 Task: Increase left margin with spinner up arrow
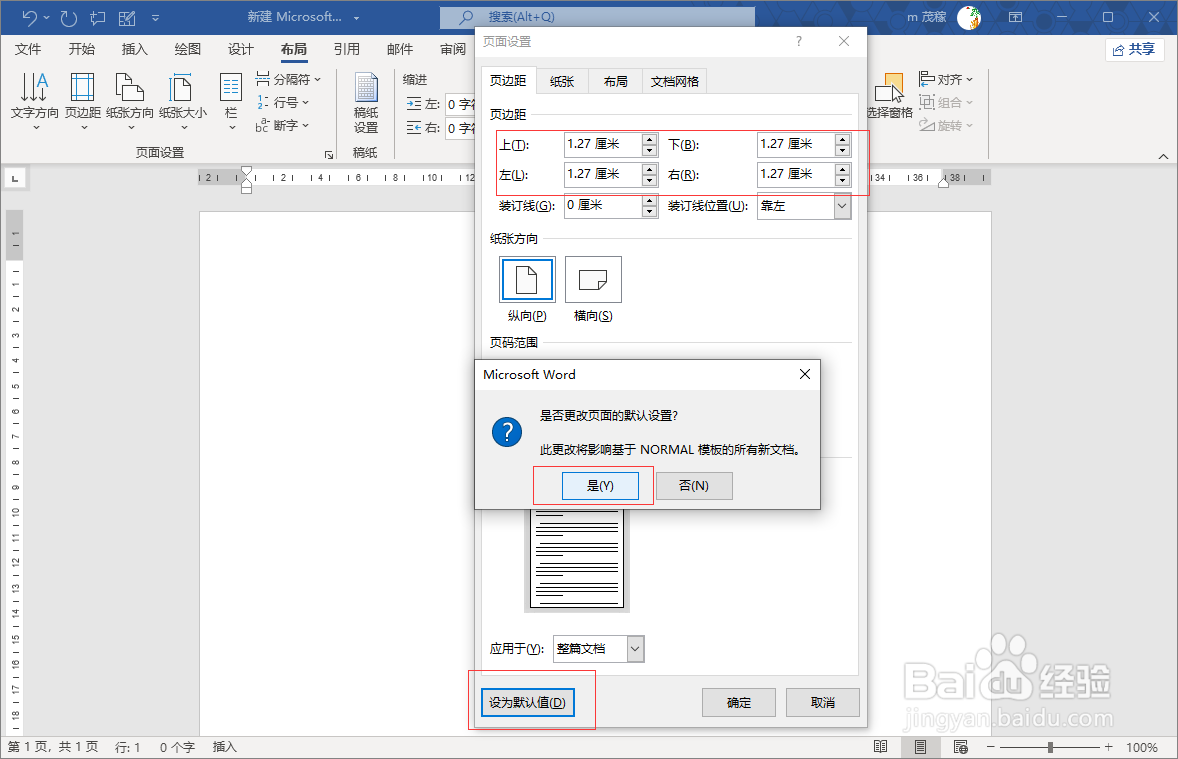pos(650,169)
